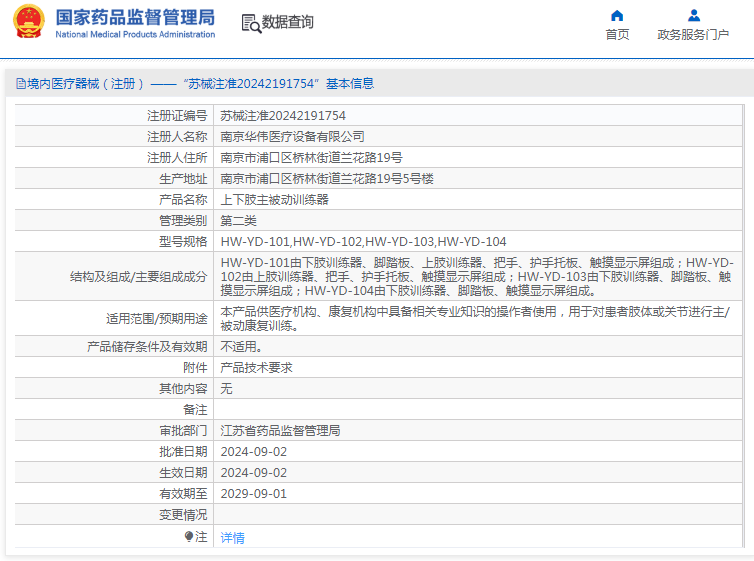Click the 产品名称 label

click(183, 200)
